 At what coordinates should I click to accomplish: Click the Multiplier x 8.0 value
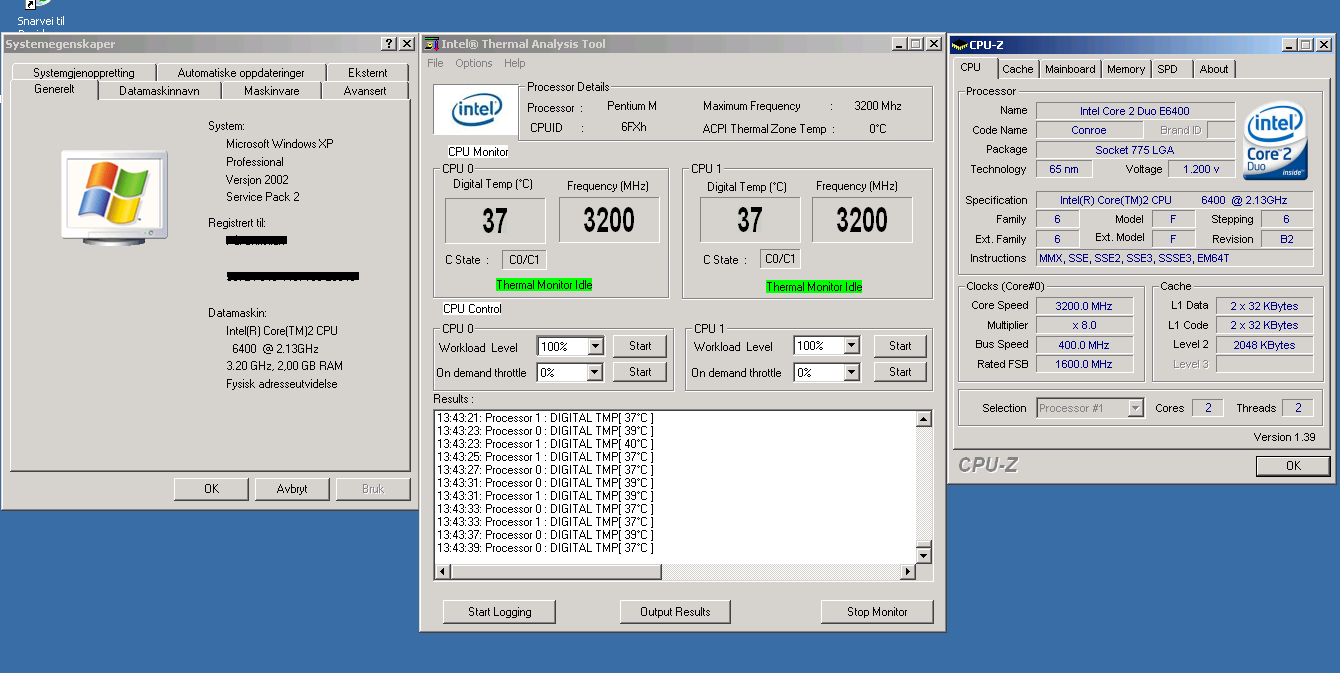pos(1083,325)
